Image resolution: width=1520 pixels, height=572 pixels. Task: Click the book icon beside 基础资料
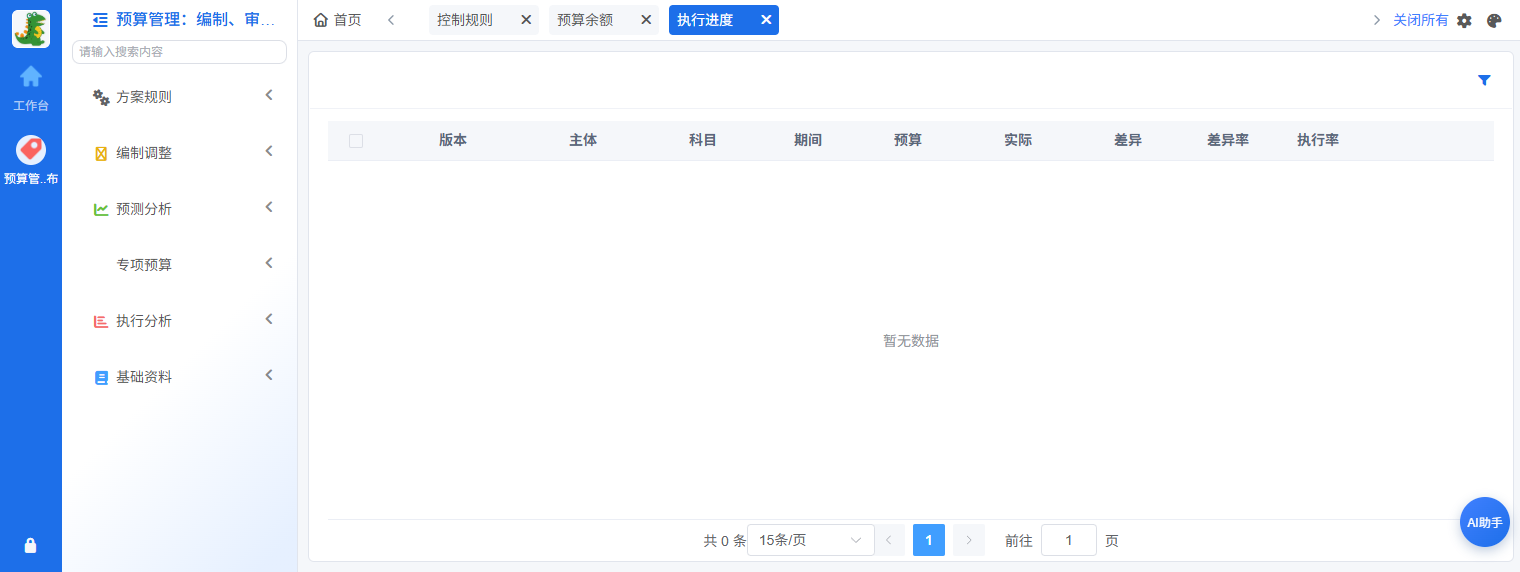coord(101,377)
